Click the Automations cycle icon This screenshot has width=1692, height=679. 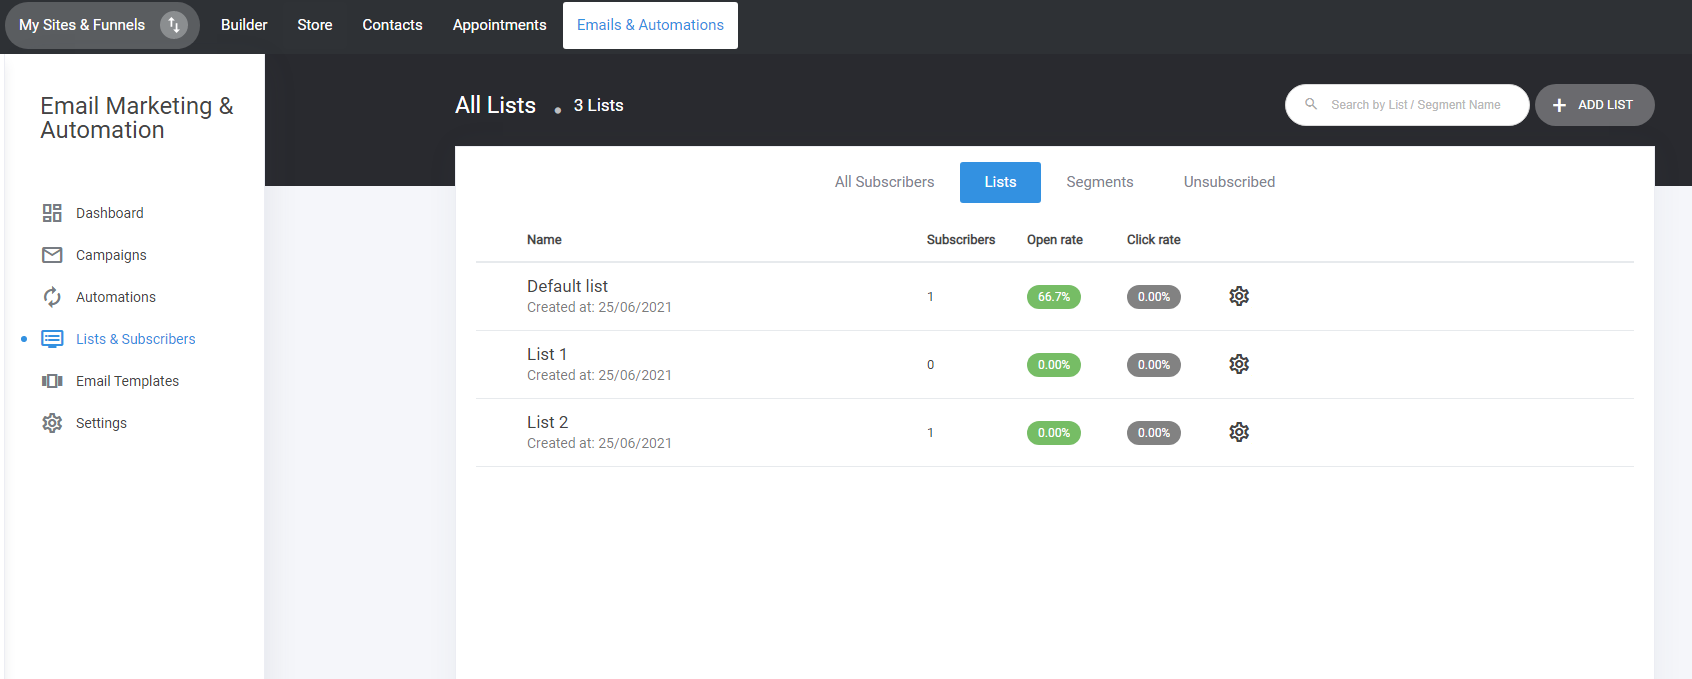52,297
